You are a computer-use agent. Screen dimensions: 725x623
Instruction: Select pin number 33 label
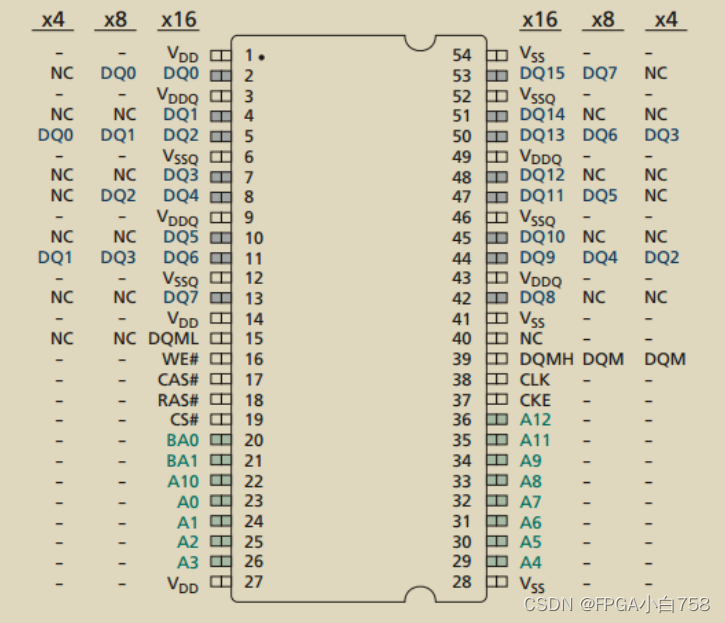tap(461, 481)
